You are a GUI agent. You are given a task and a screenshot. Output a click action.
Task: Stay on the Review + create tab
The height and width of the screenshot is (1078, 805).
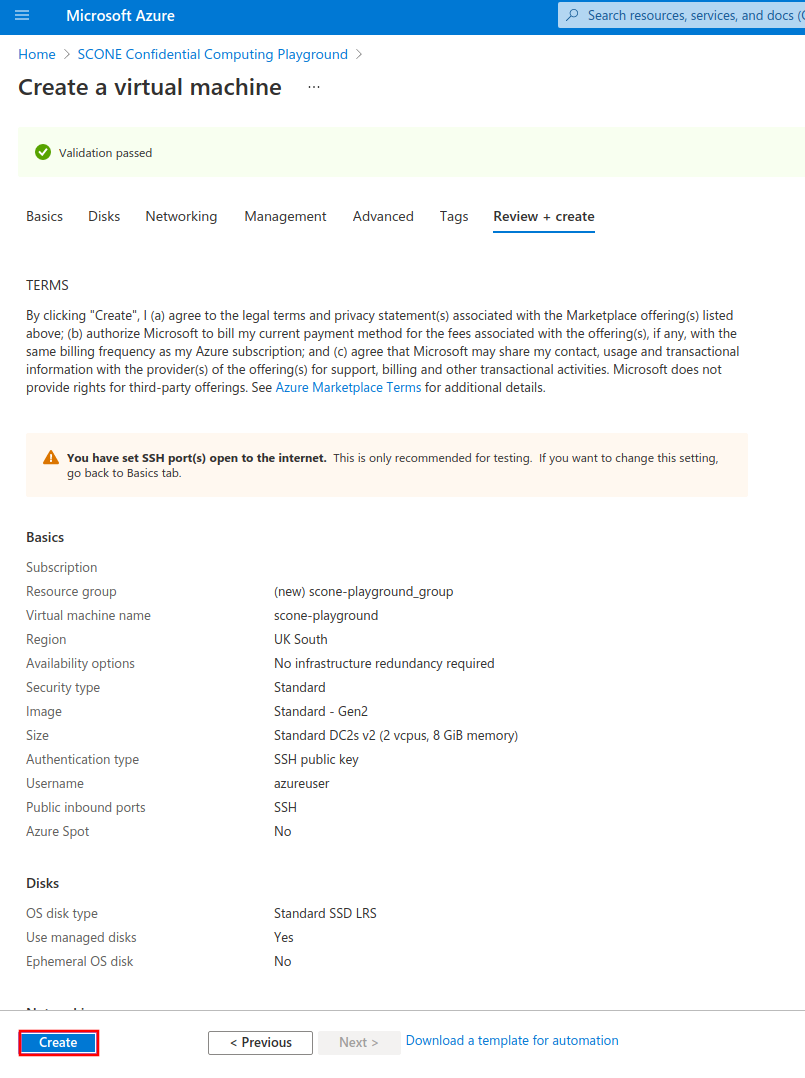[x=543, y=216]
